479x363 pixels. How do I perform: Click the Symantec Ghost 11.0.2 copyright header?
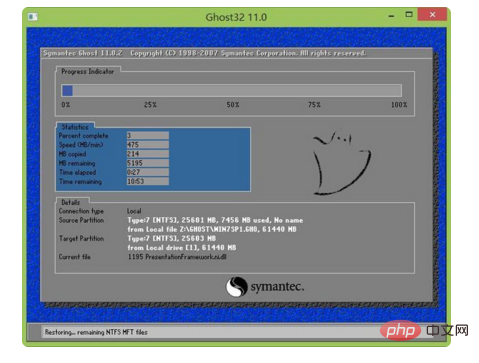tap(204, 53)
